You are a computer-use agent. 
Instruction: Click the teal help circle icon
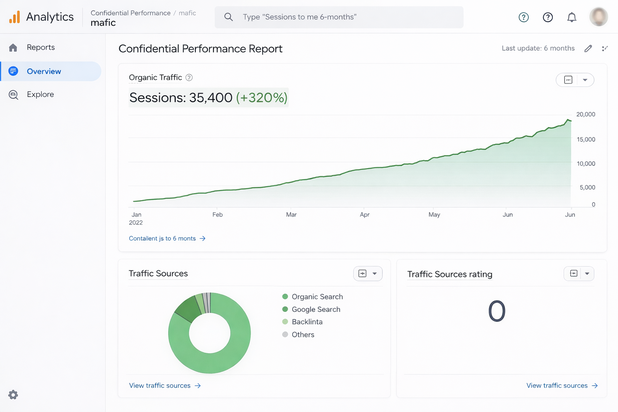click(524, 17)
